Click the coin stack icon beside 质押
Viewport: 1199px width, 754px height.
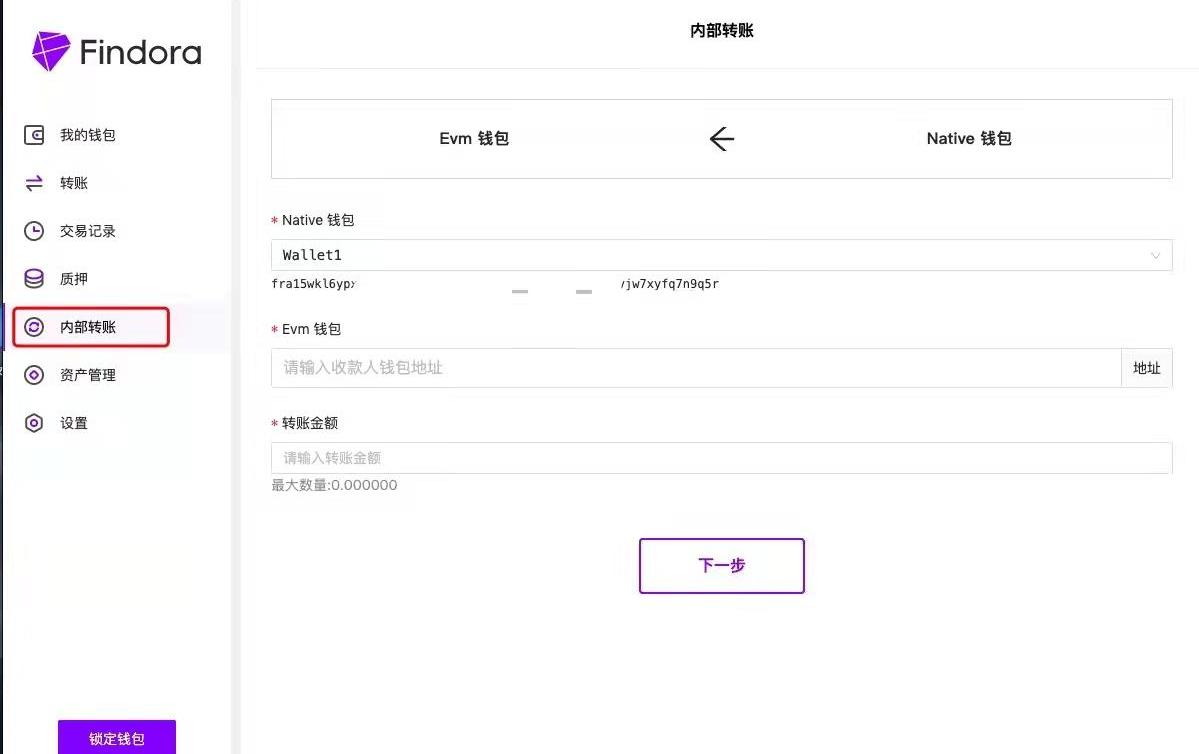(x=34, y=279)
